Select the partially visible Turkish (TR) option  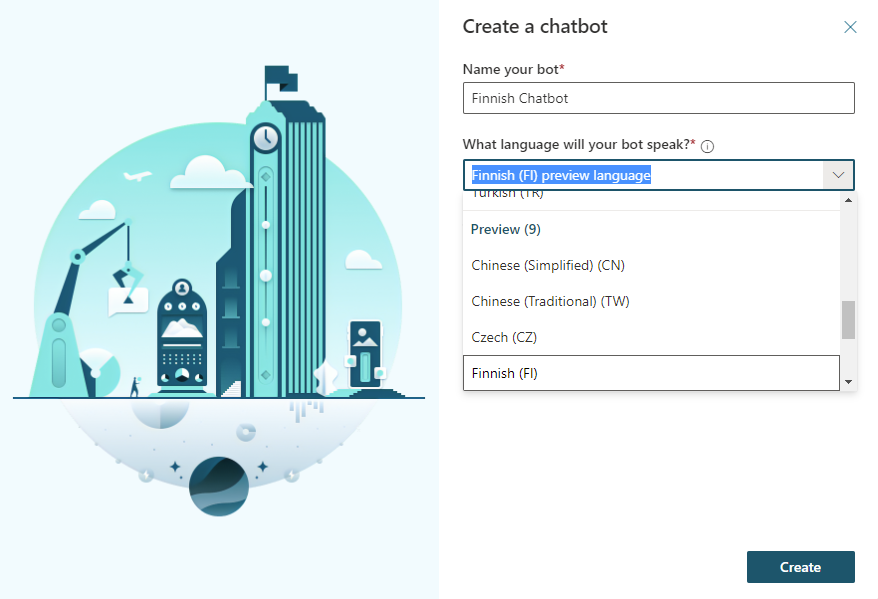651,197
